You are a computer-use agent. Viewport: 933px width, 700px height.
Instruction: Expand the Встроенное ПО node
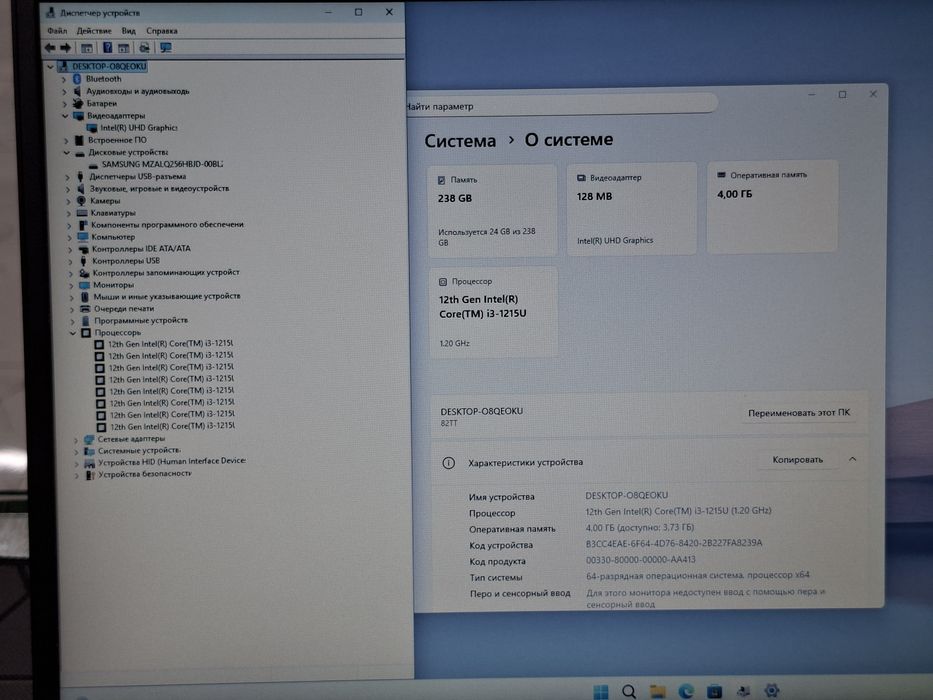tap(66, 140)
